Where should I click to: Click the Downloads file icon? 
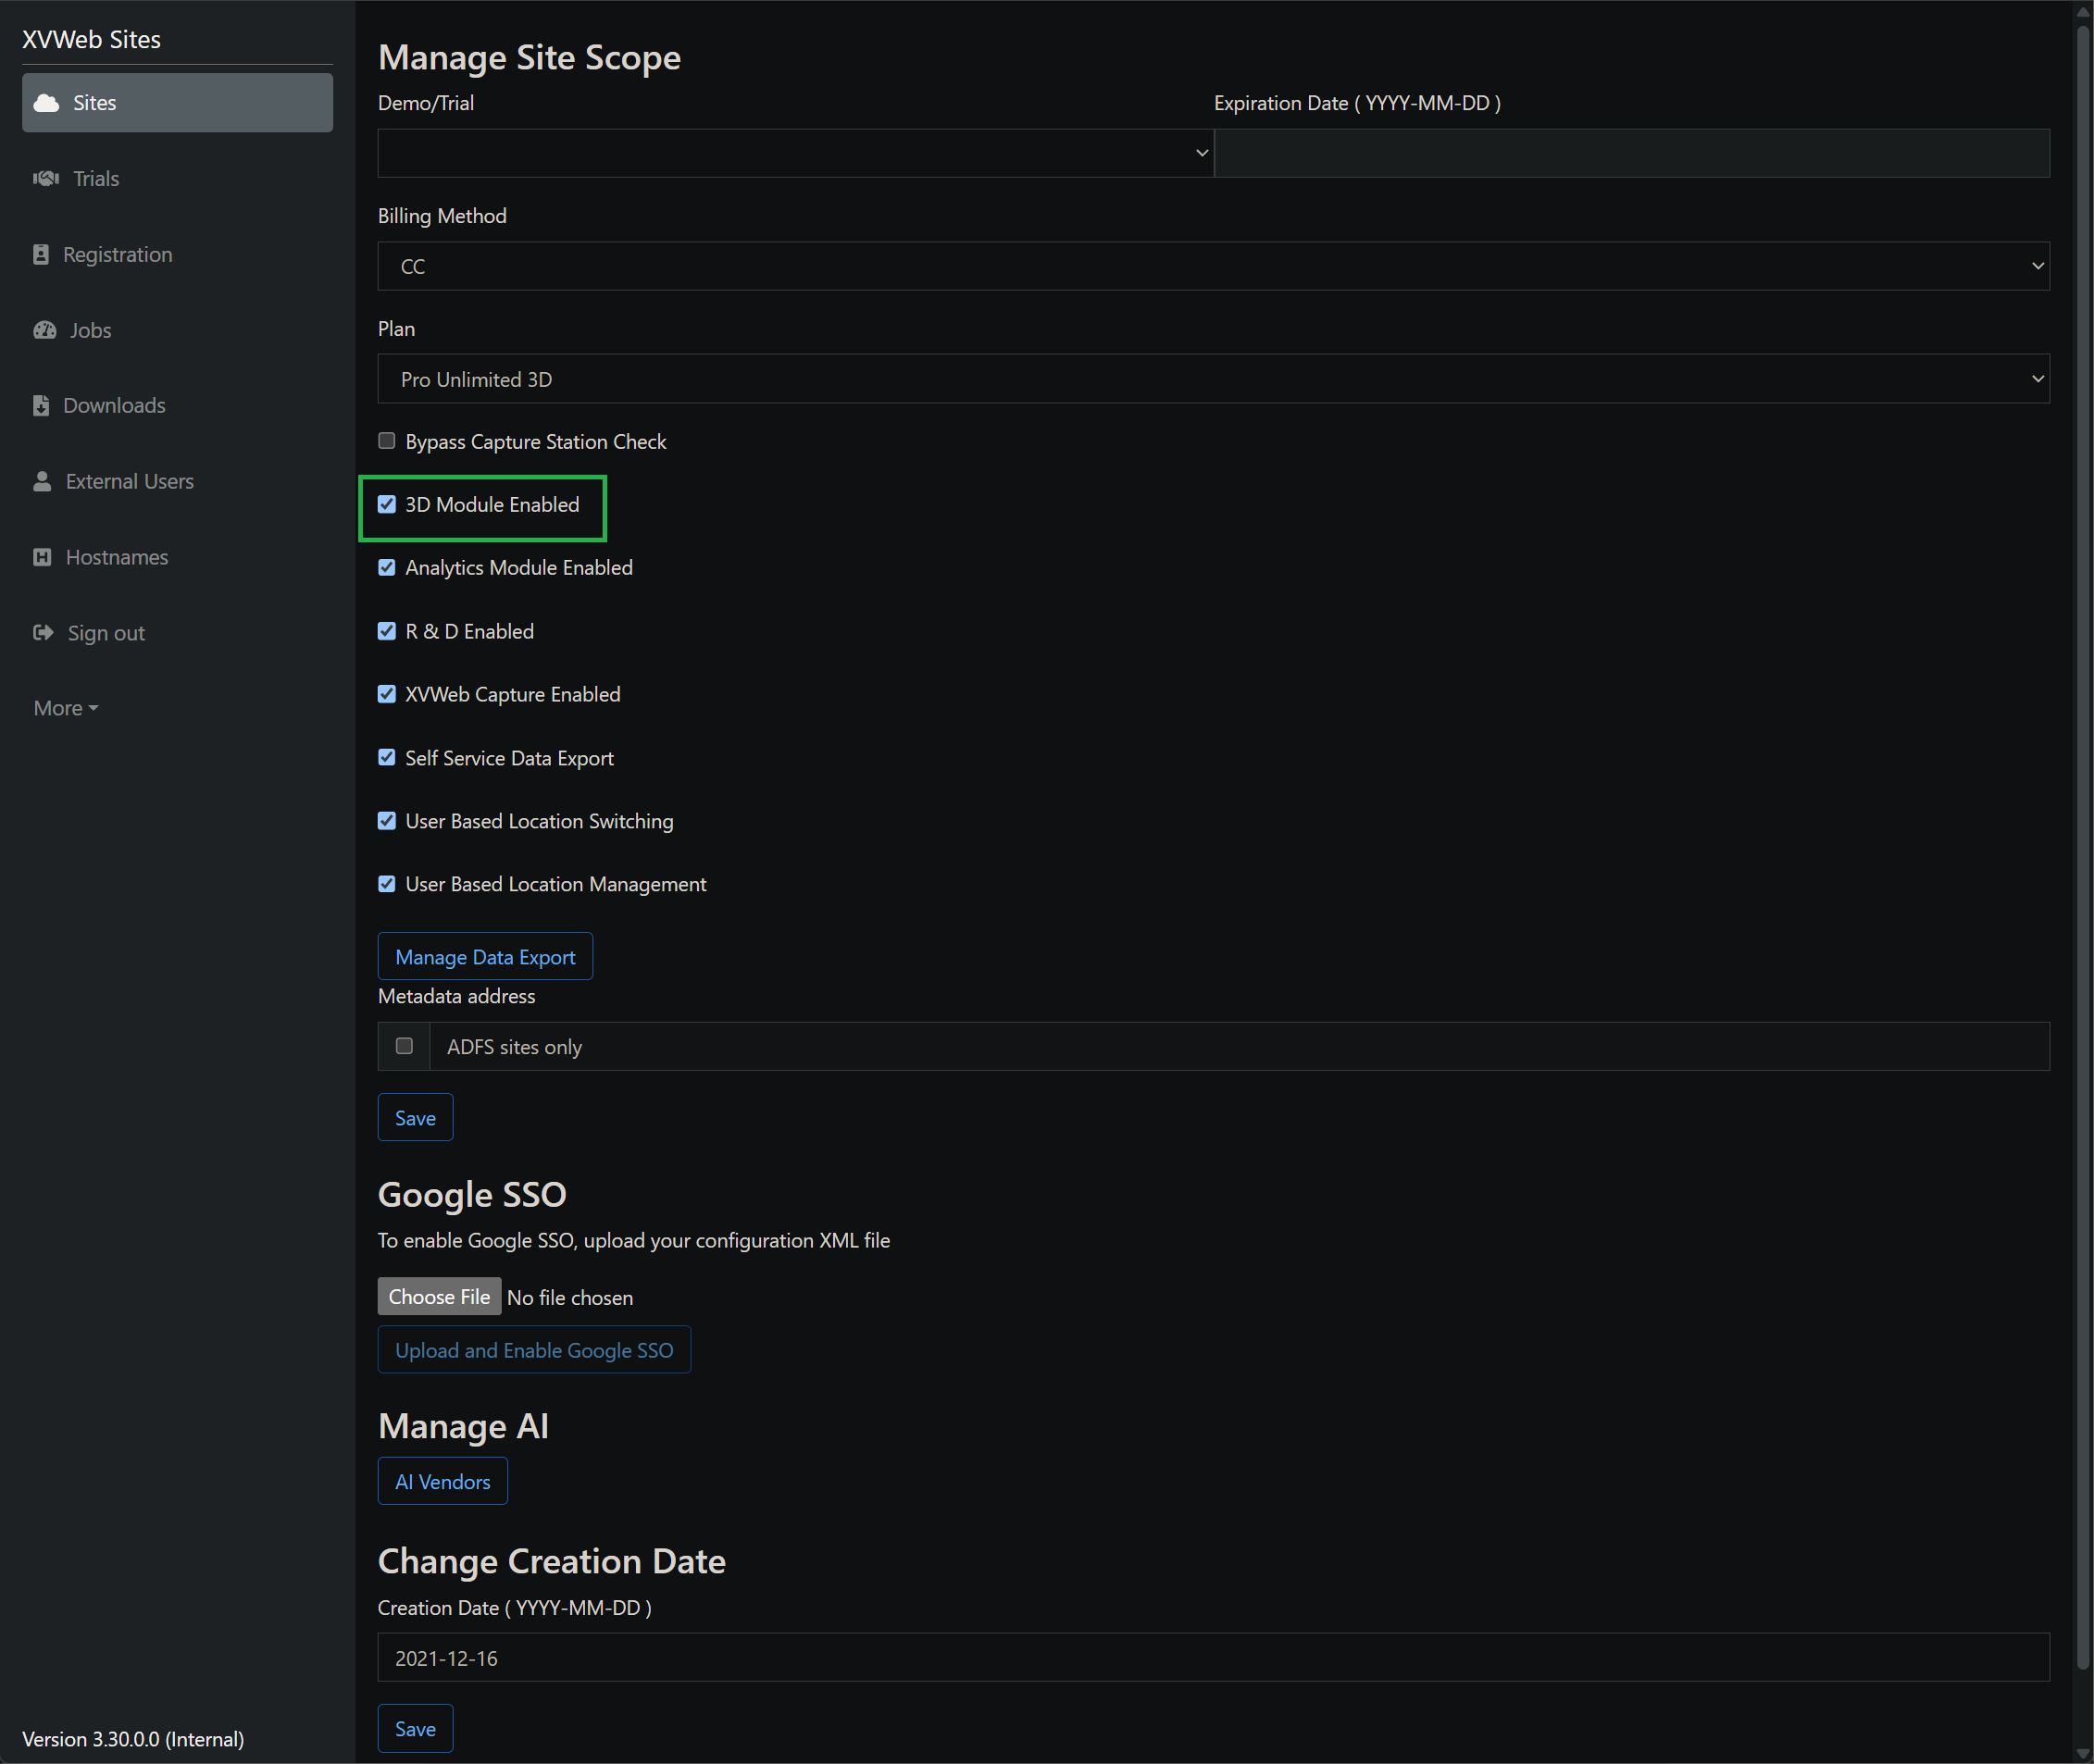(41, 405)
